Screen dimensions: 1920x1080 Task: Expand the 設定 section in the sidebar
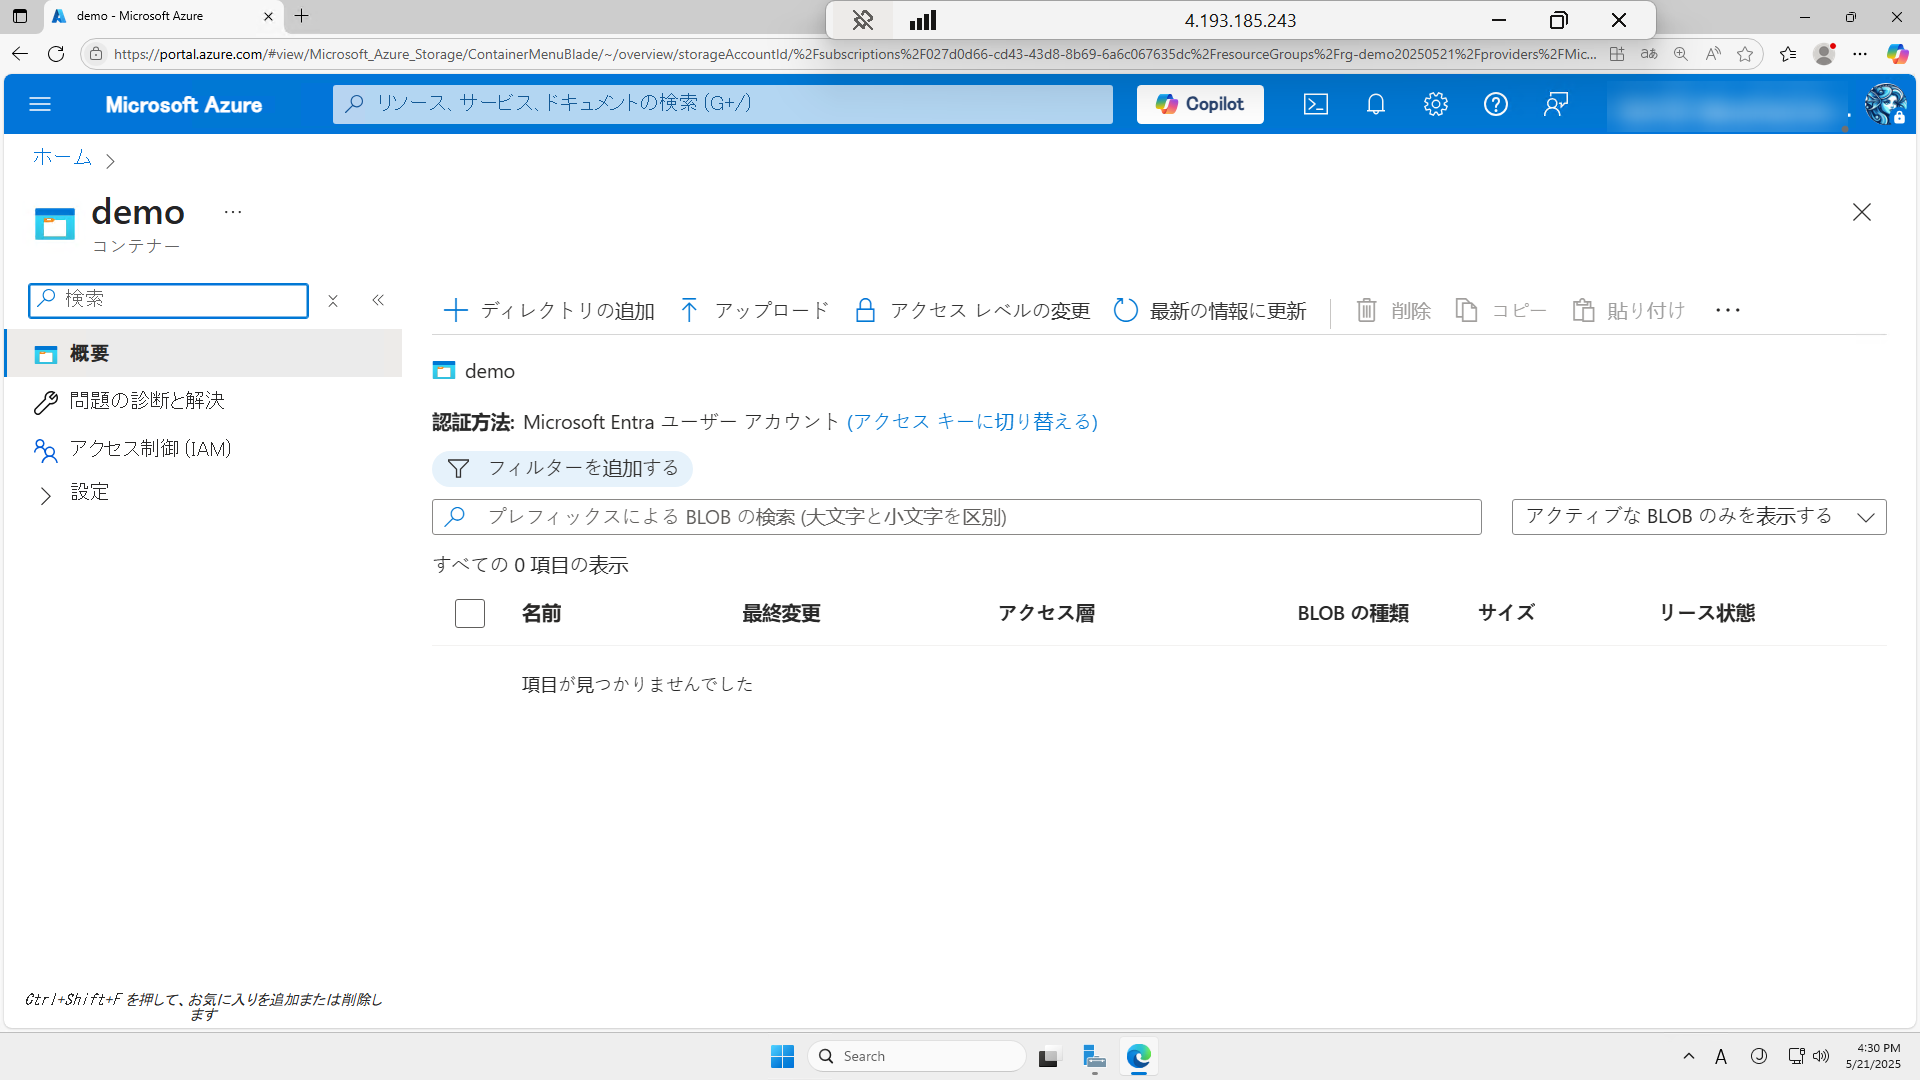coord(89,491)
